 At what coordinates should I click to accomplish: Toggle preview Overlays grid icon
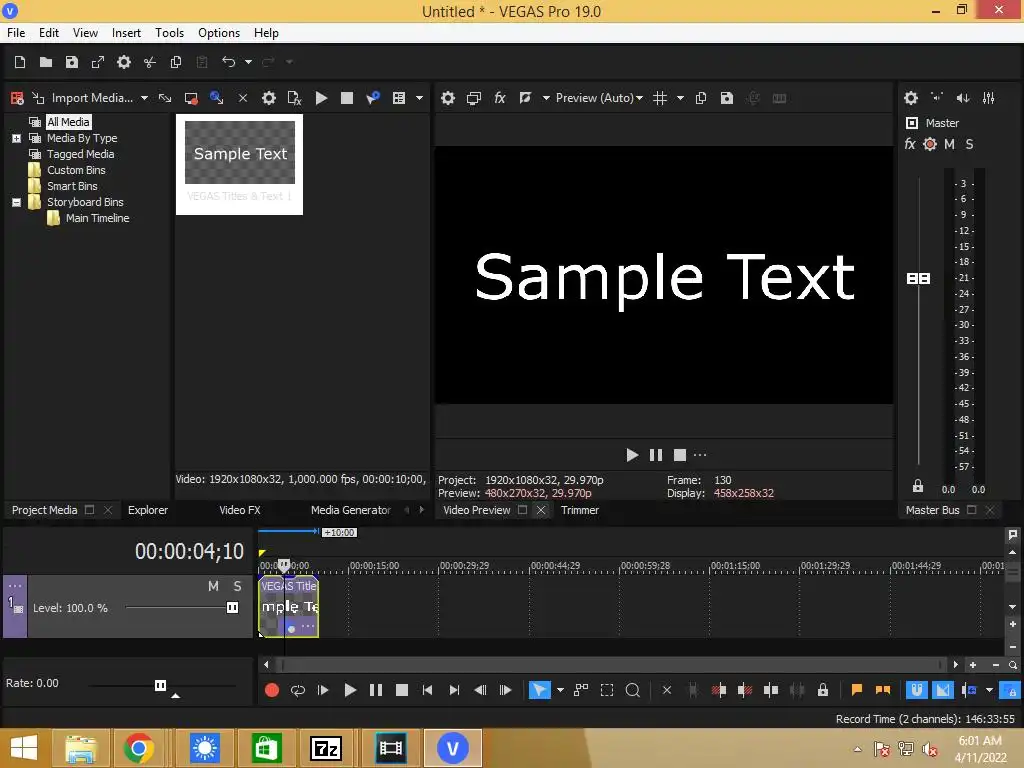660,98
